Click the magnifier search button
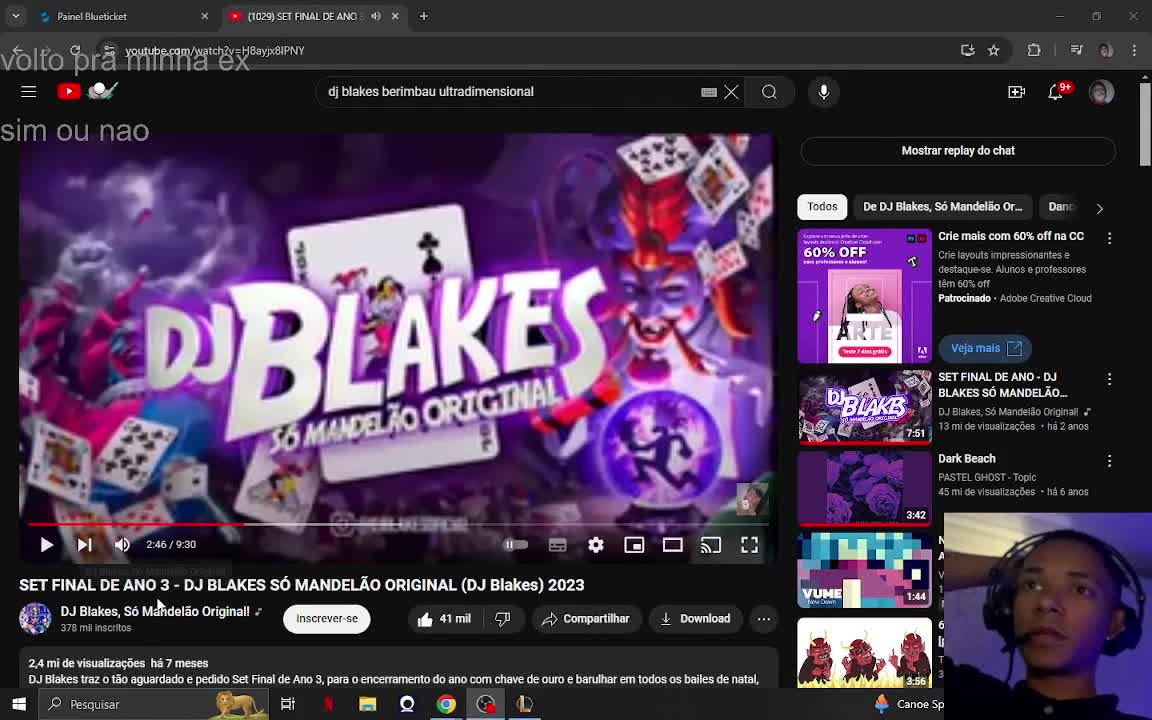Image resolution: width=1152 pixels, height=720 pixels. tap(769, 92)
